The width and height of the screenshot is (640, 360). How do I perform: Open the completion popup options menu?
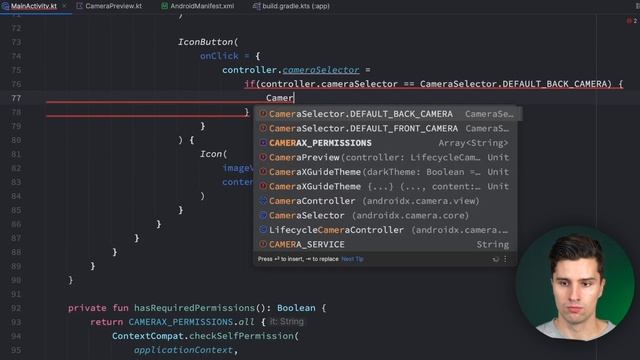click(505, 259)
